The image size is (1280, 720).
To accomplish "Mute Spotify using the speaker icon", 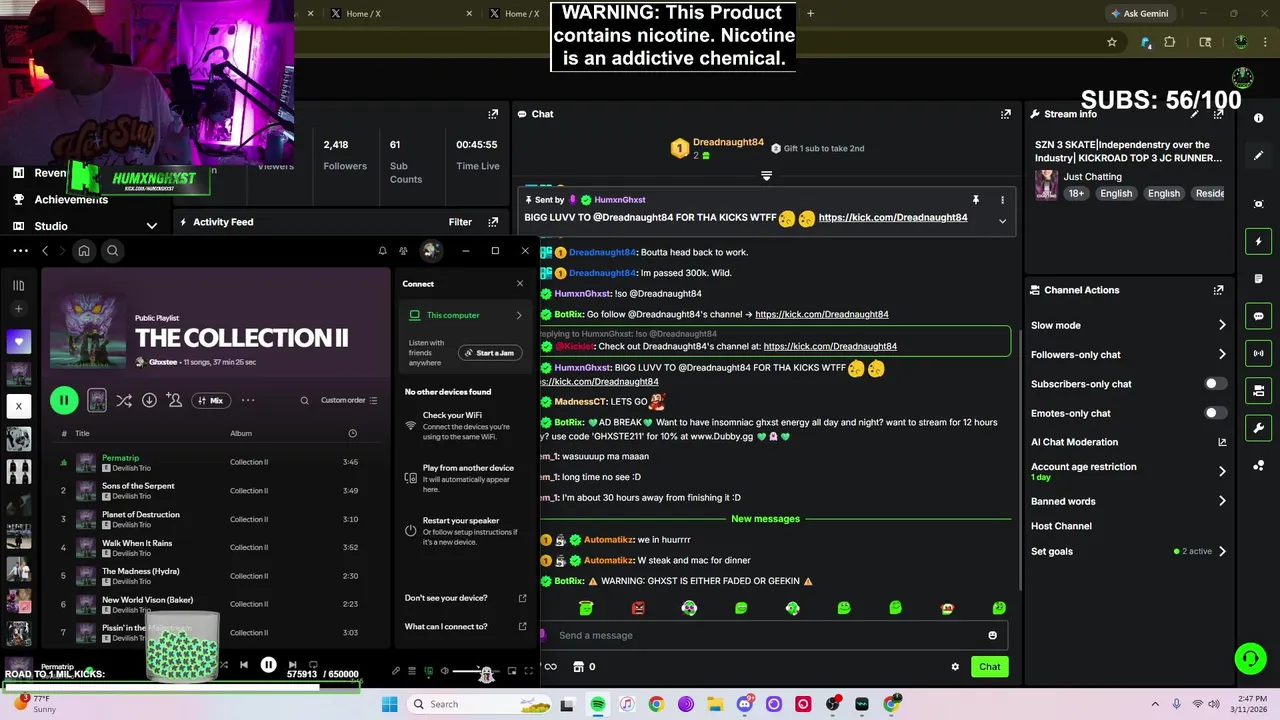I will [x=444, y=671].
